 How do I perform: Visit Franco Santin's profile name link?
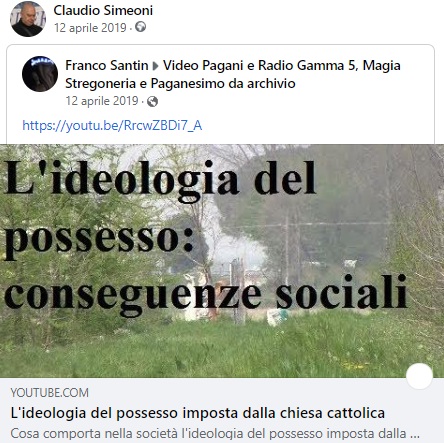106,65
